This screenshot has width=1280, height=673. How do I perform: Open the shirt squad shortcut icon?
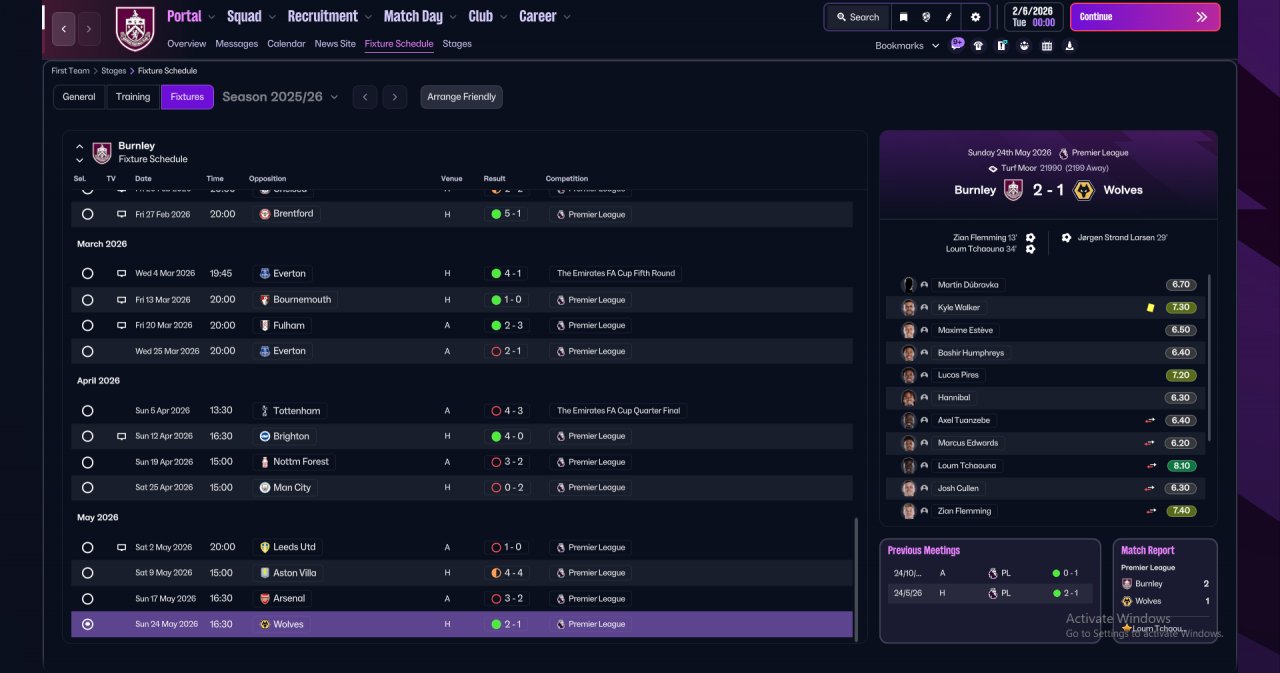pos(978,45)
